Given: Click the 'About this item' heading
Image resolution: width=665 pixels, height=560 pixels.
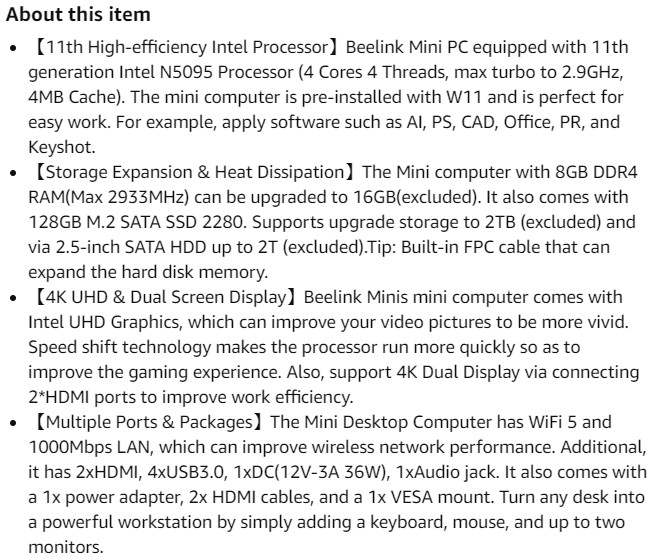Looking at the screenshot, I should 78,14.
